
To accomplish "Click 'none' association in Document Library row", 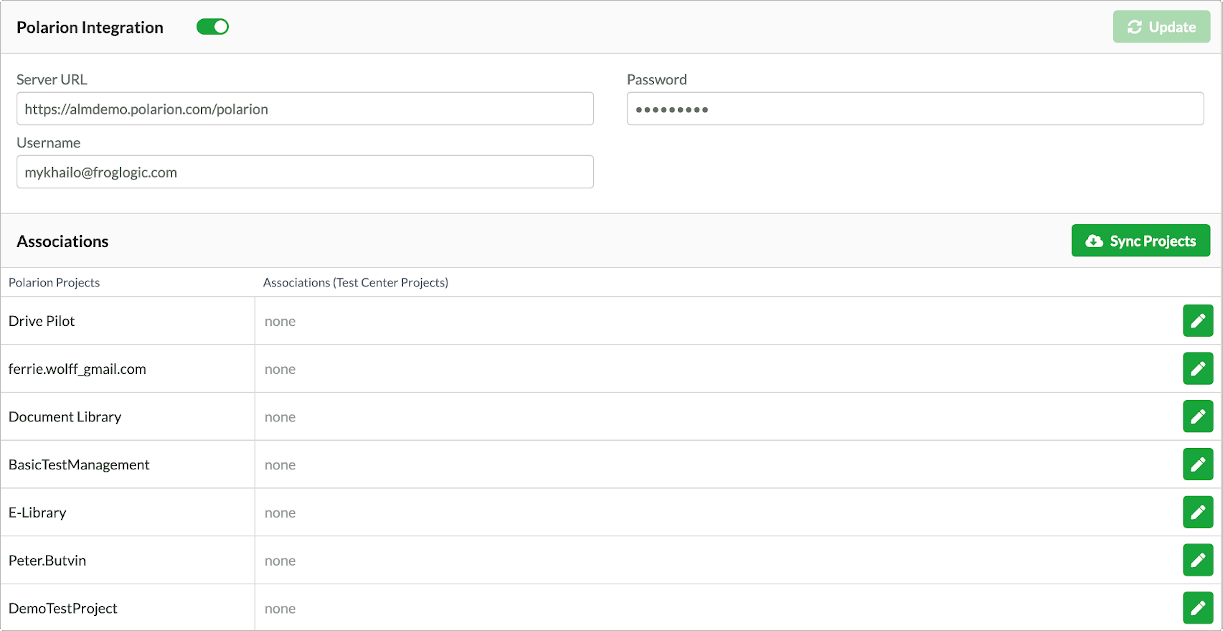I will 280,417.
